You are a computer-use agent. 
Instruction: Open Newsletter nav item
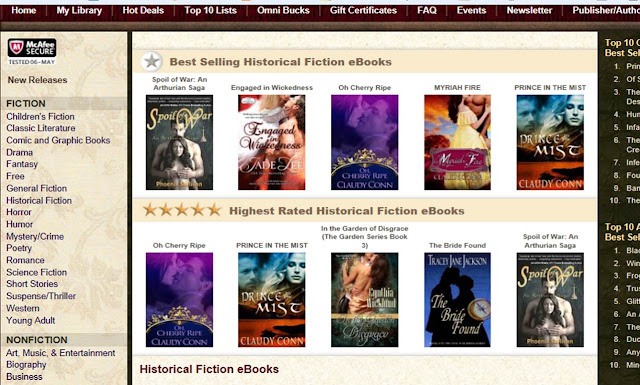click(529, 10)
